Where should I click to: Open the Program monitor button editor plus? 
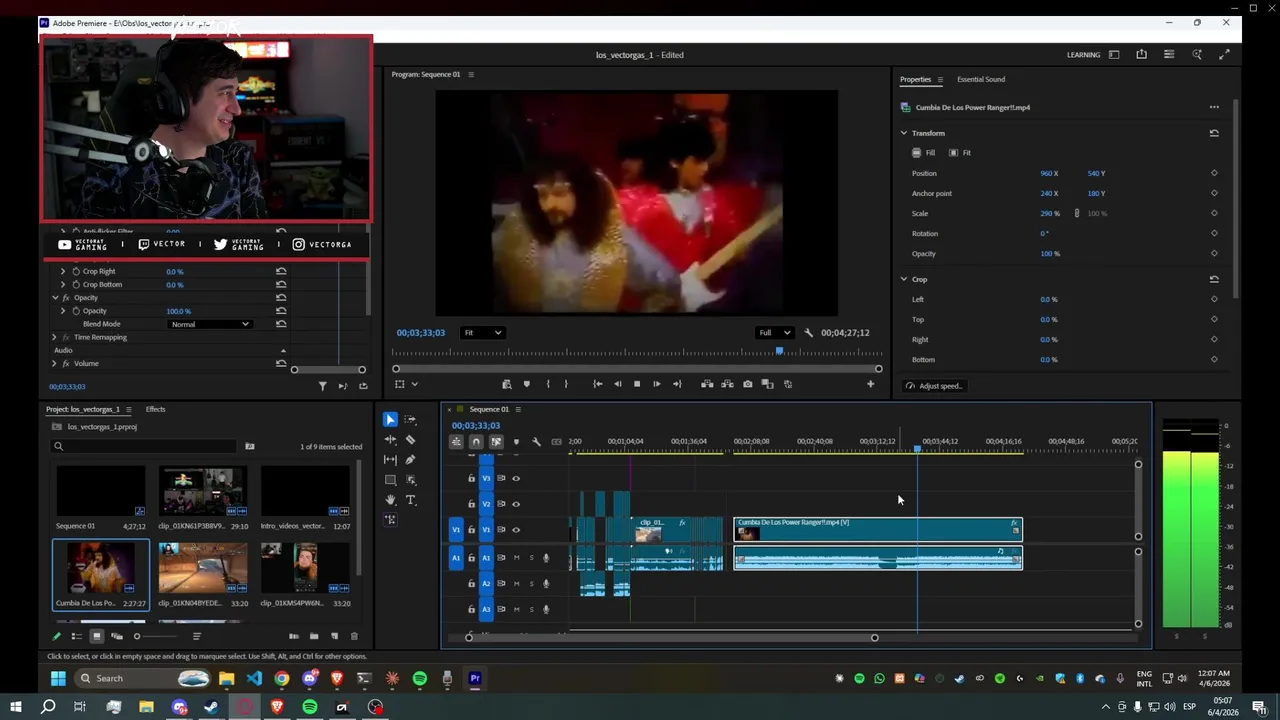click(870, 384)
